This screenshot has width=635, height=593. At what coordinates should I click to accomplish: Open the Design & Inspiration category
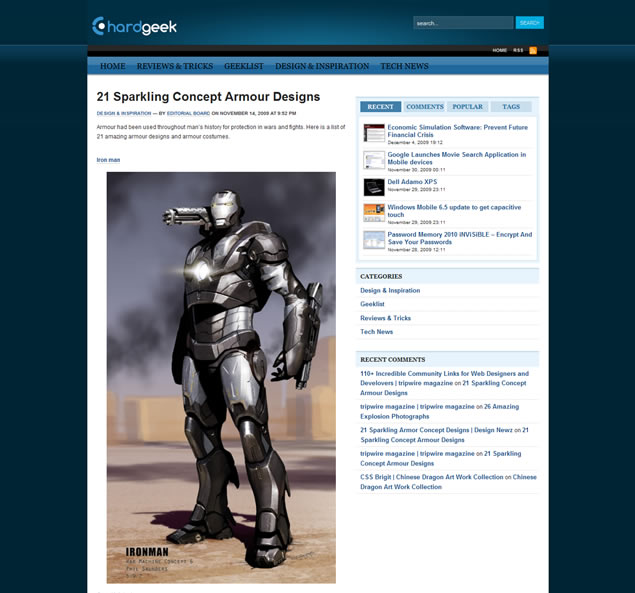[390, 290]
